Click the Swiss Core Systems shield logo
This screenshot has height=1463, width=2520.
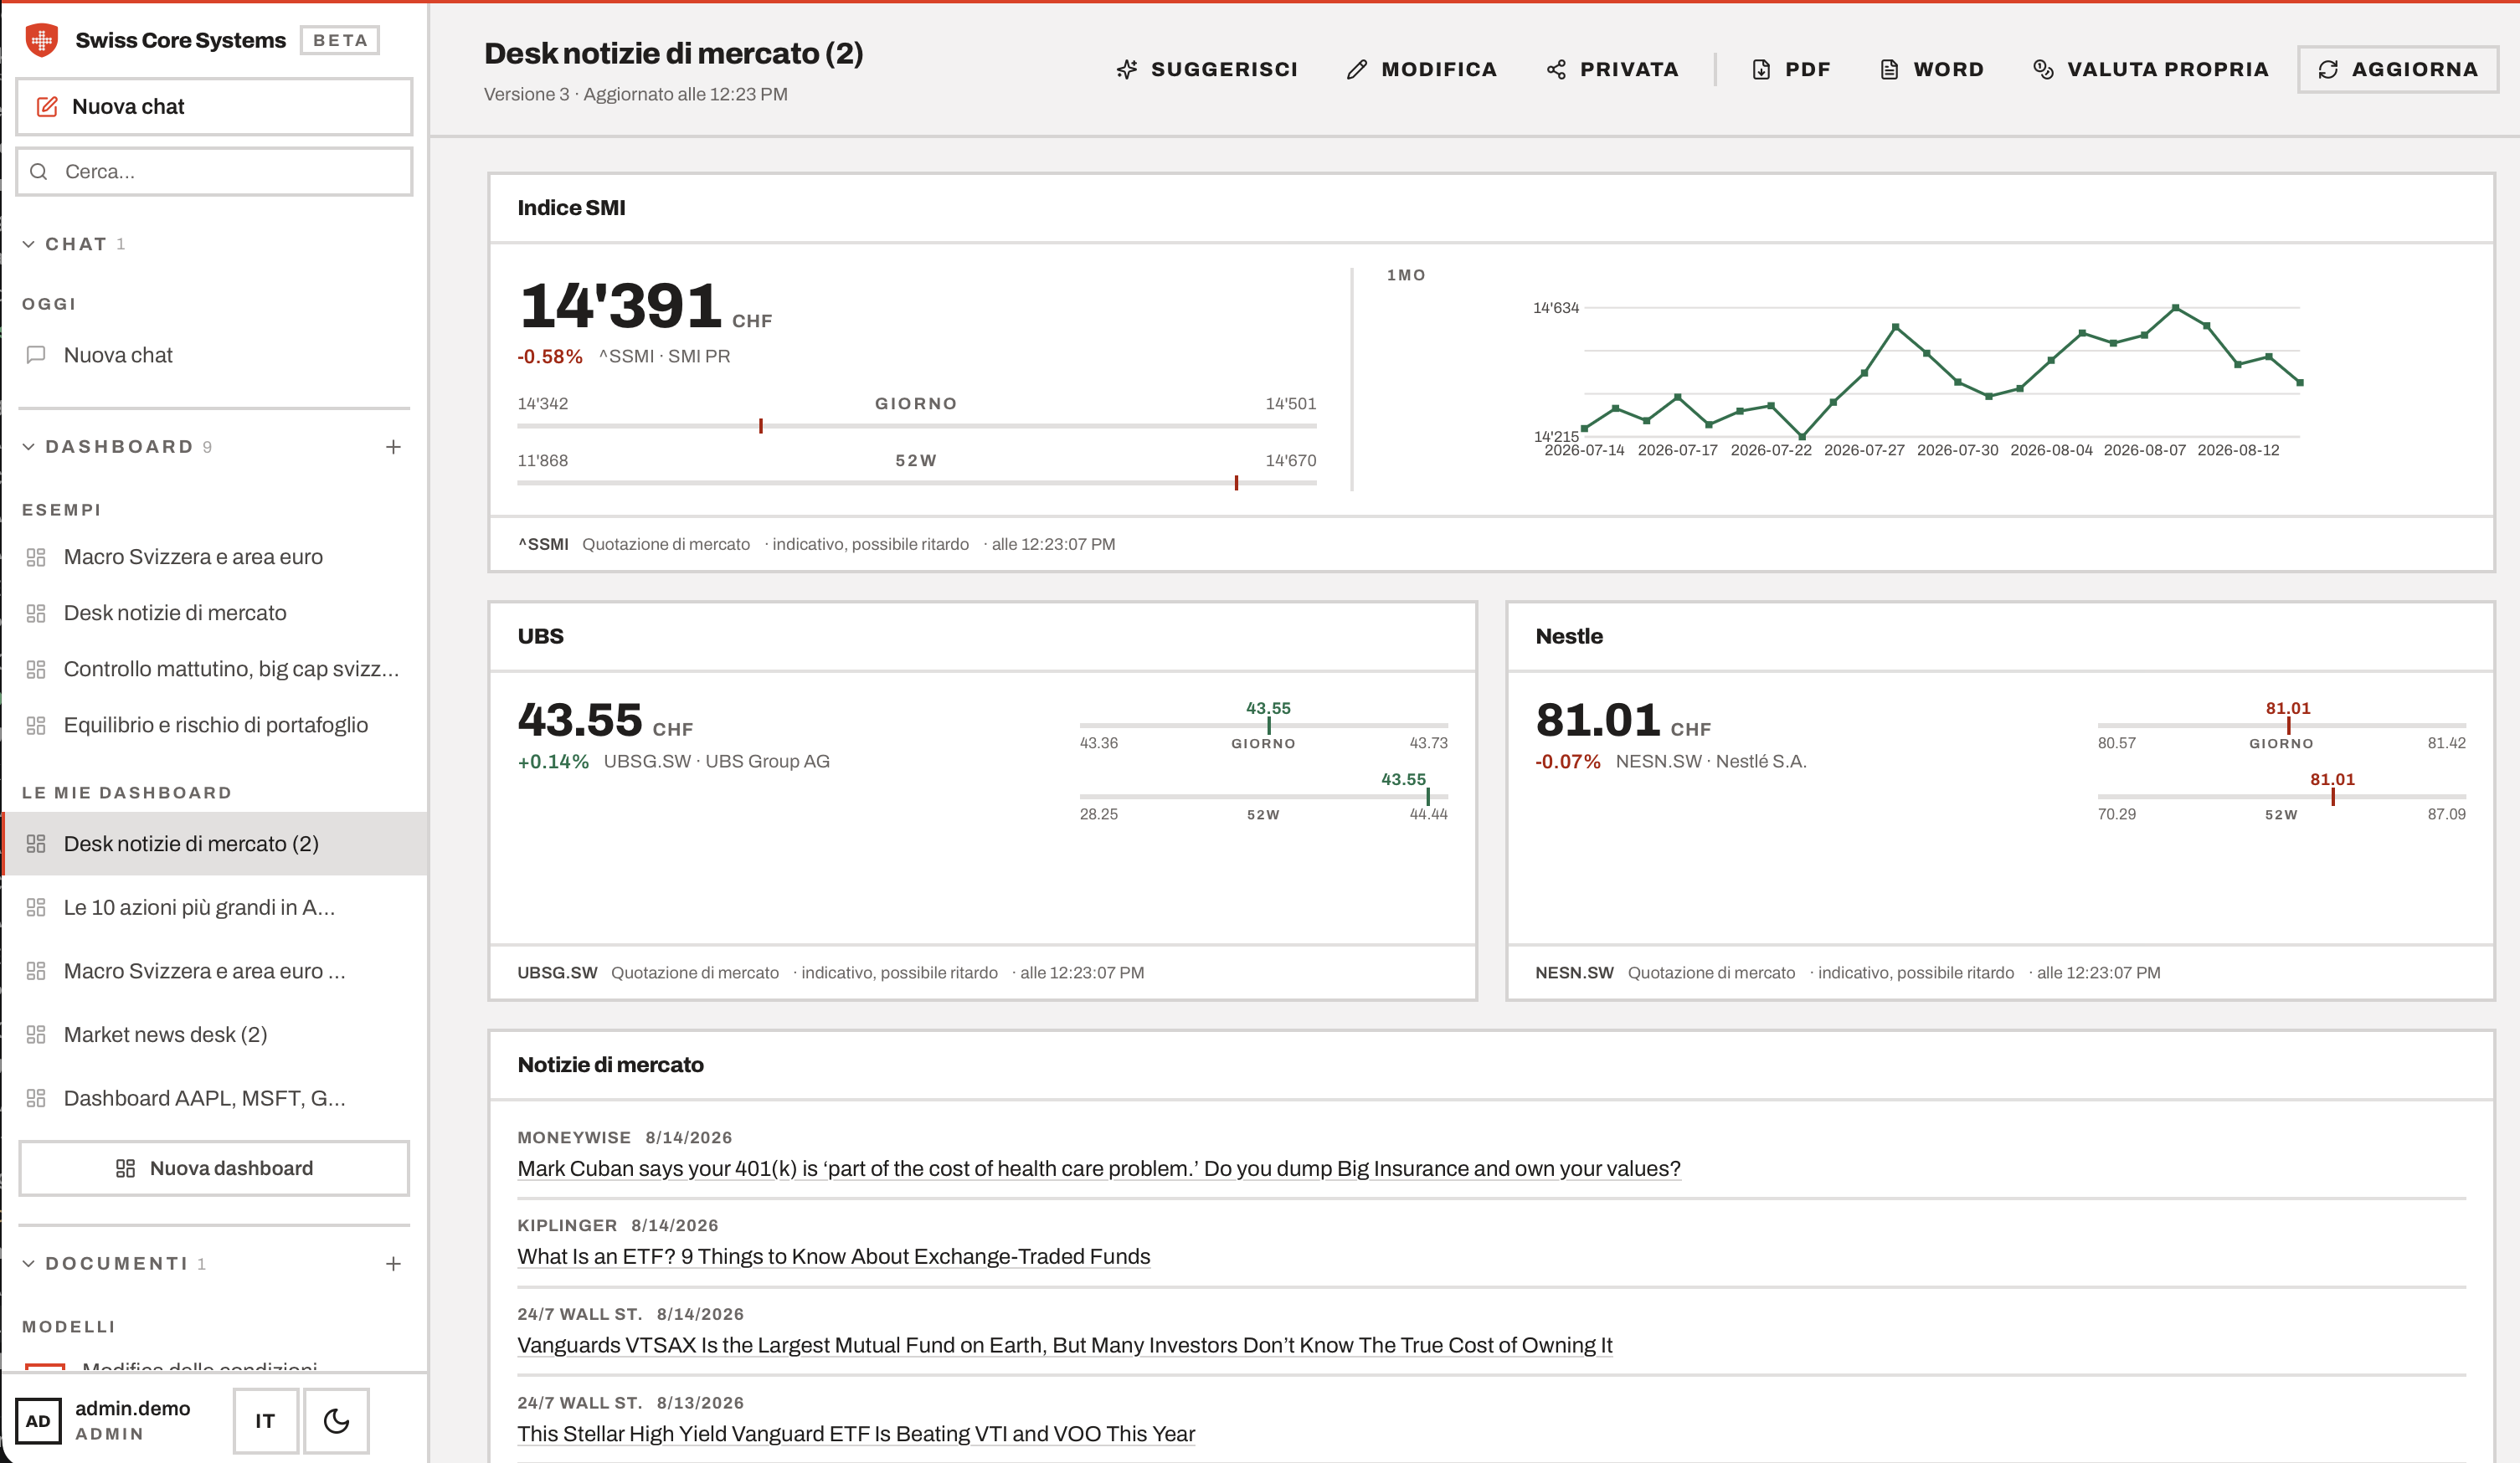click(x=41, y=40)
